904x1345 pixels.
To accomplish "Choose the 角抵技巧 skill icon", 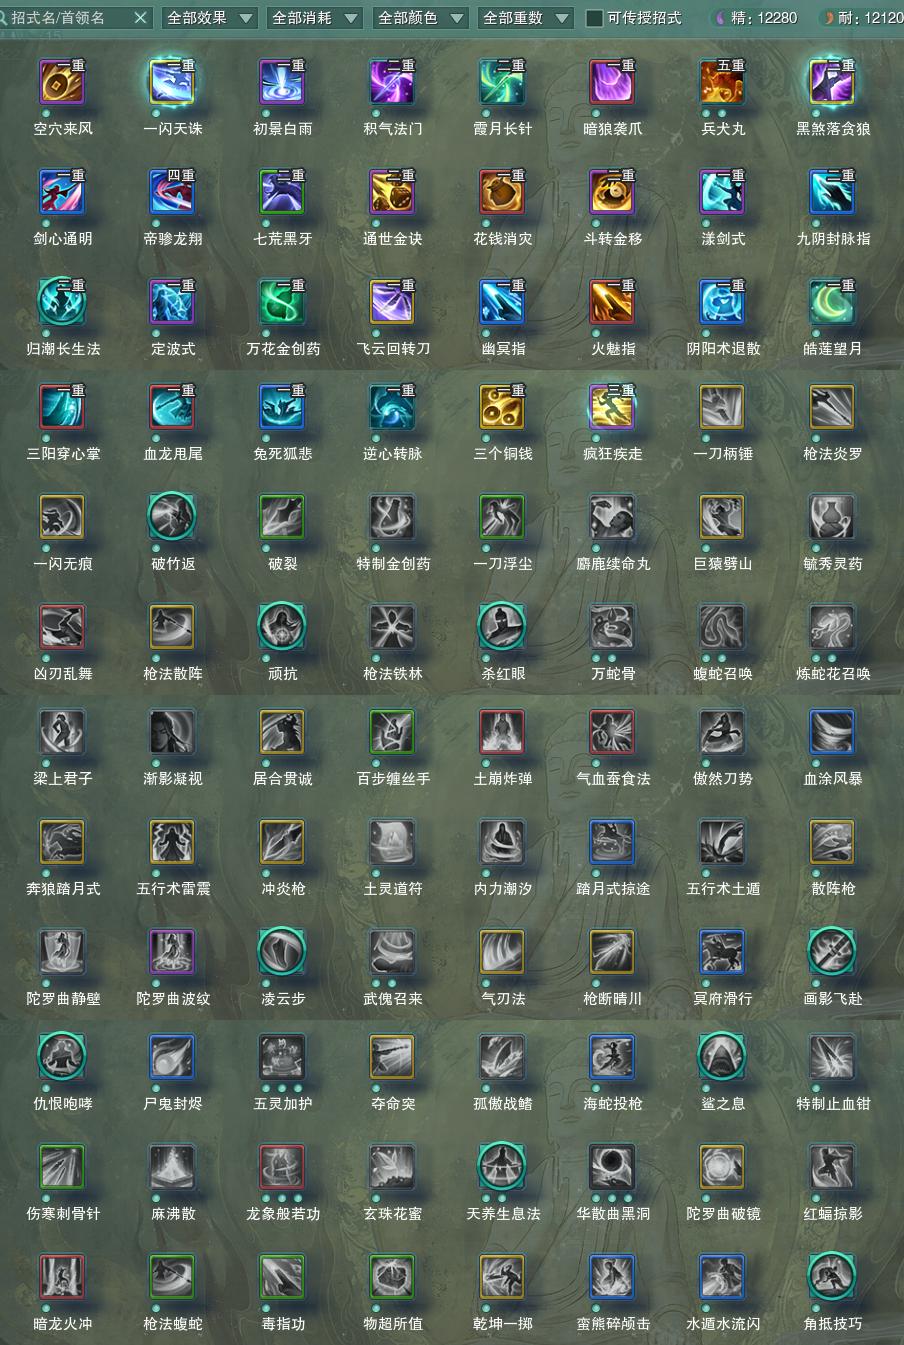I will tap(832, 1278).
